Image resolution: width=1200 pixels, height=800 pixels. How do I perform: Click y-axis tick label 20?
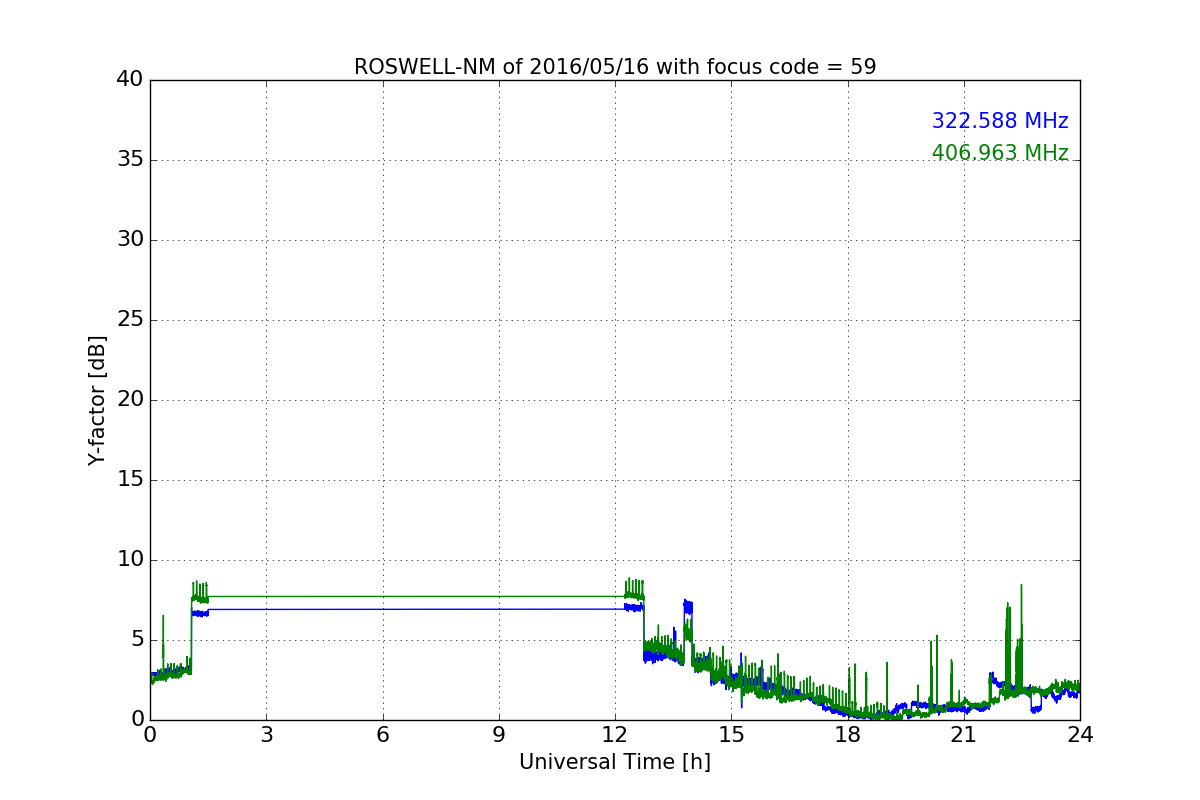pos(130,400)
